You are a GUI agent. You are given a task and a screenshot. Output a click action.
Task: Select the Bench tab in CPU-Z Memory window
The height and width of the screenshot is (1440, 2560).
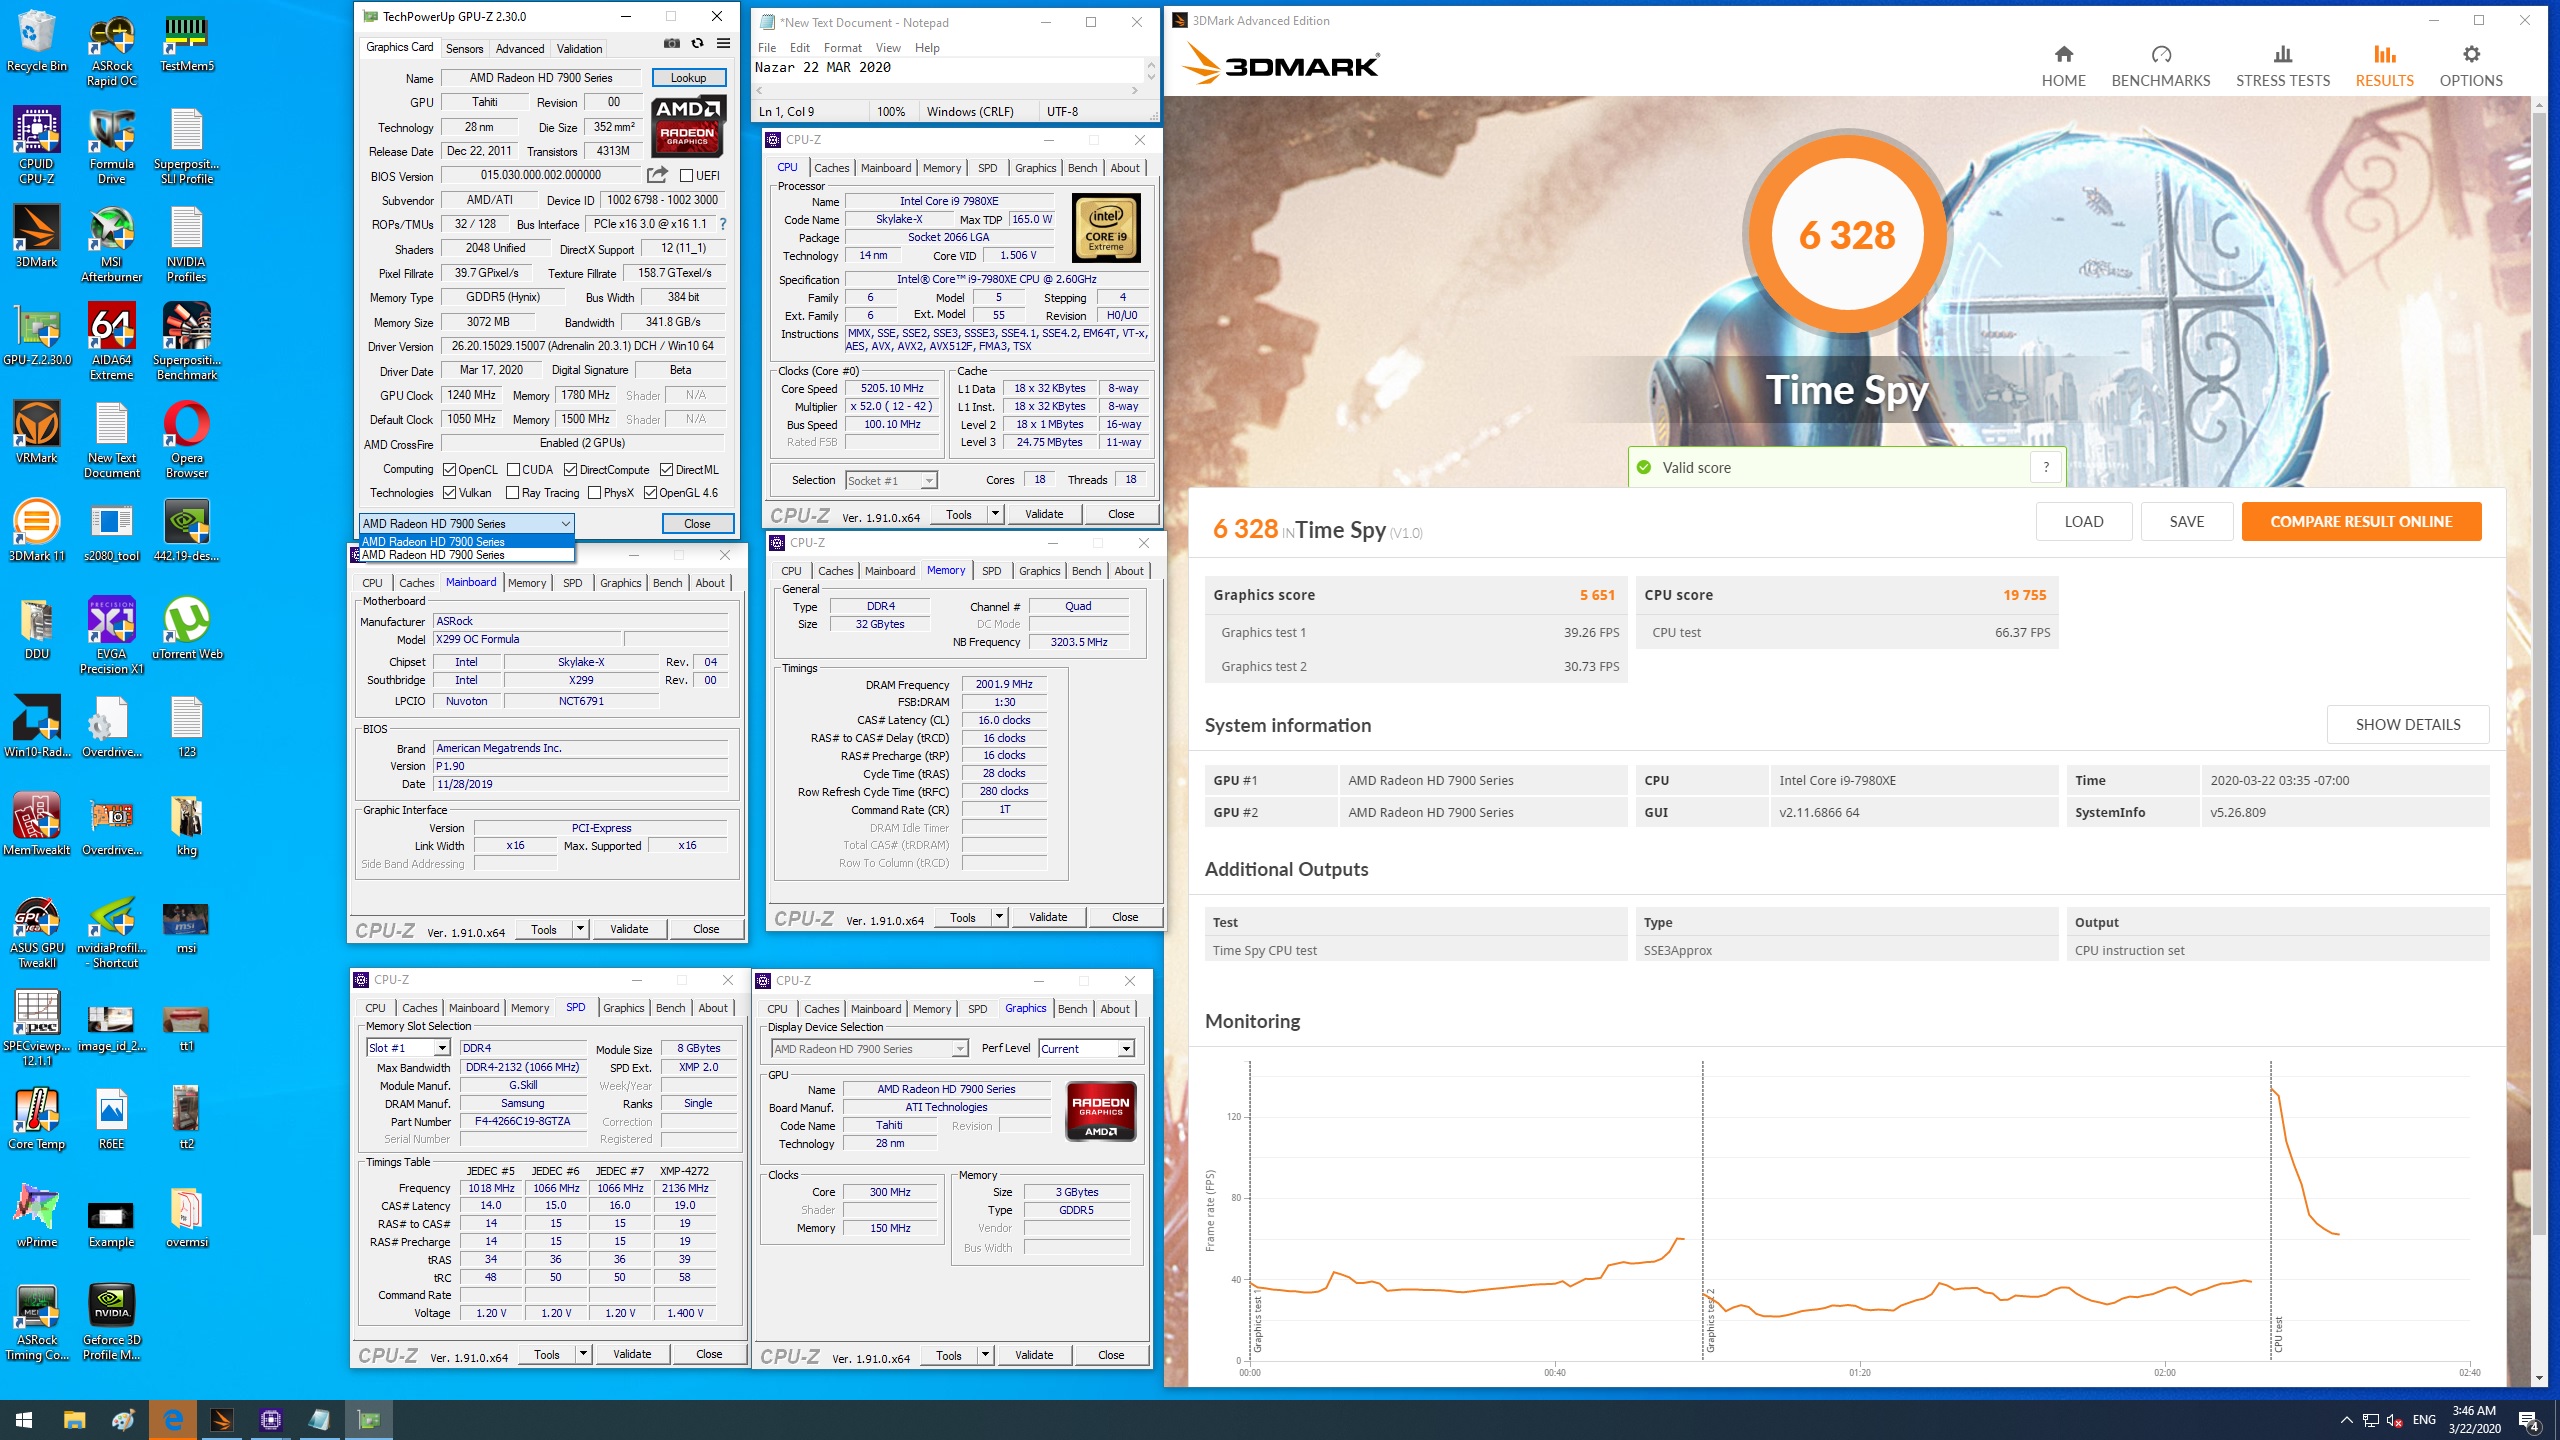pos(1086,571)
